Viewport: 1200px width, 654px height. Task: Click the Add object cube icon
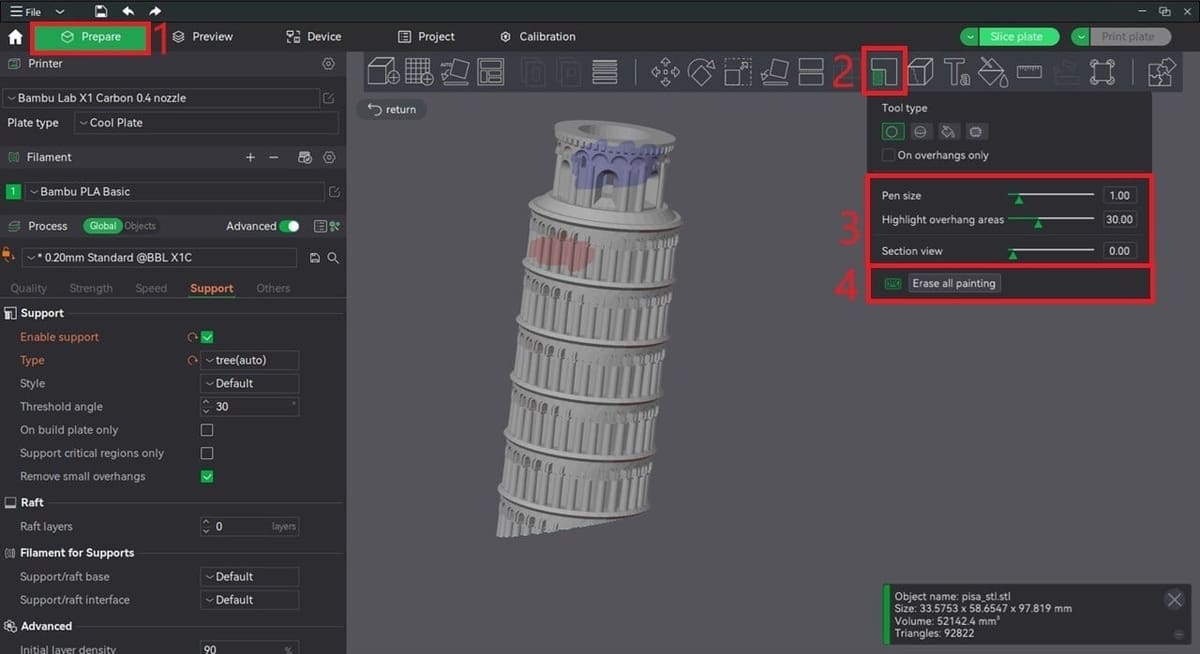point(383,72)
